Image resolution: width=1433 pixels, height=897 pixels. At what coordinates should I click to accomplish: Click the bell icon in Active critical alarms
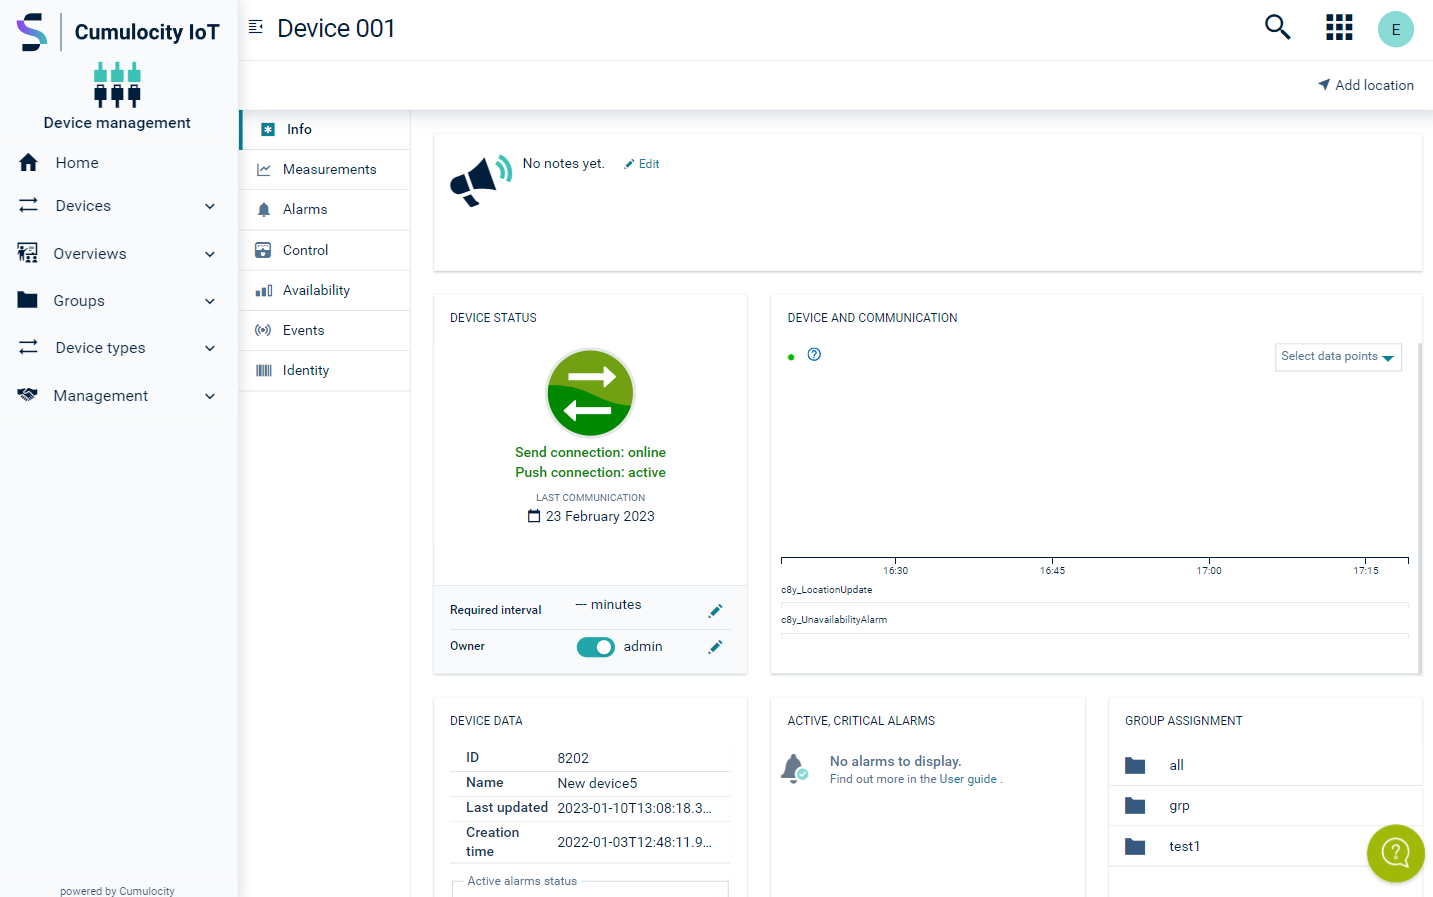794,768
